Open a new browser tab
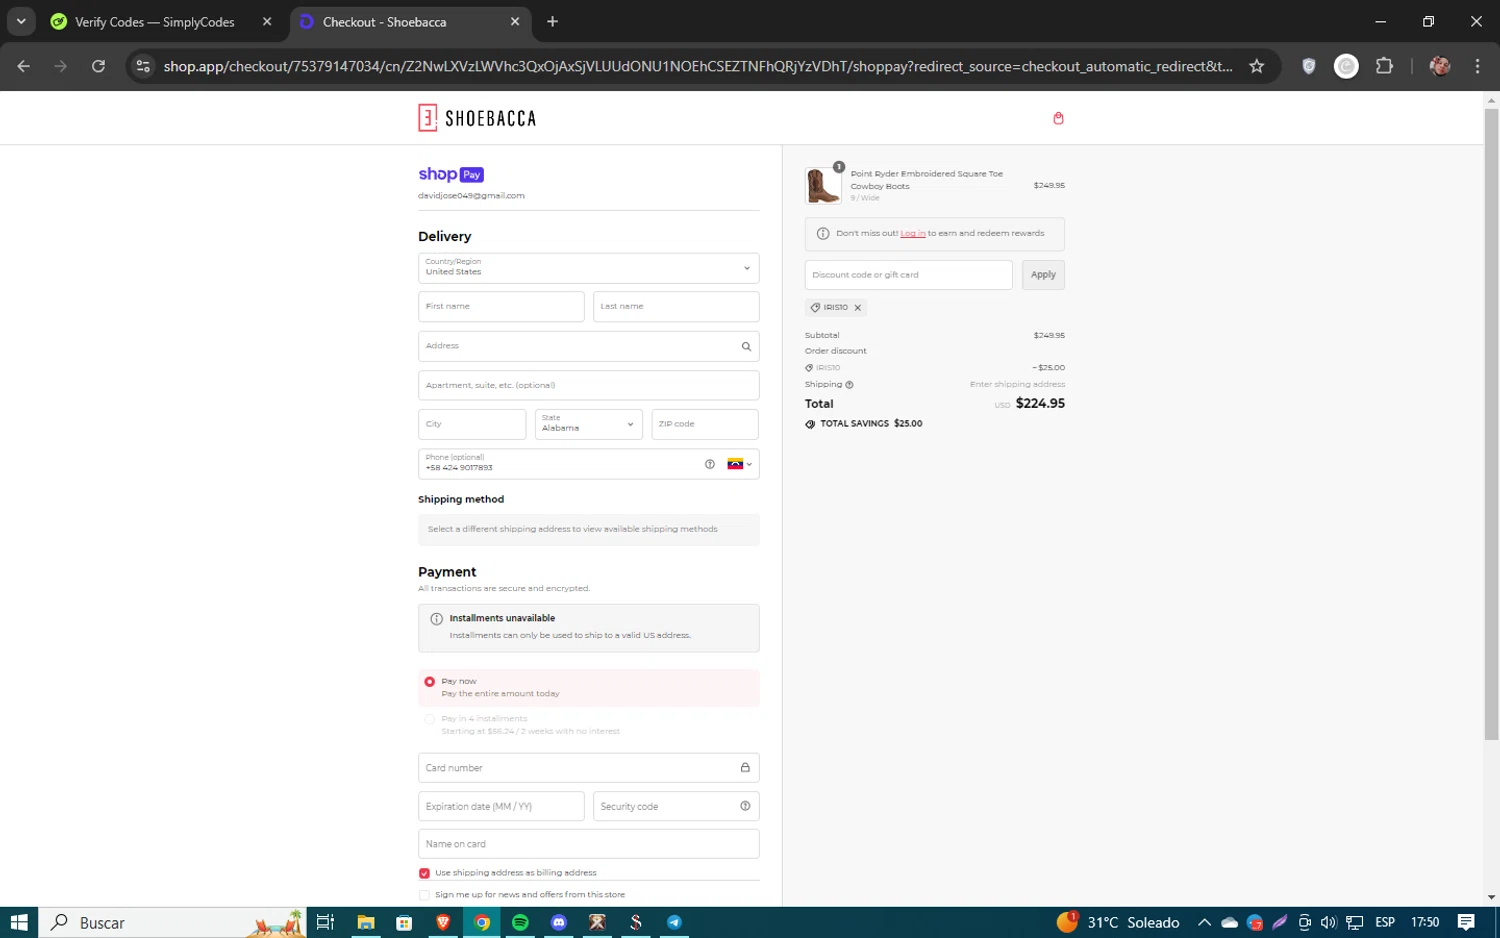 coord(552,22)
